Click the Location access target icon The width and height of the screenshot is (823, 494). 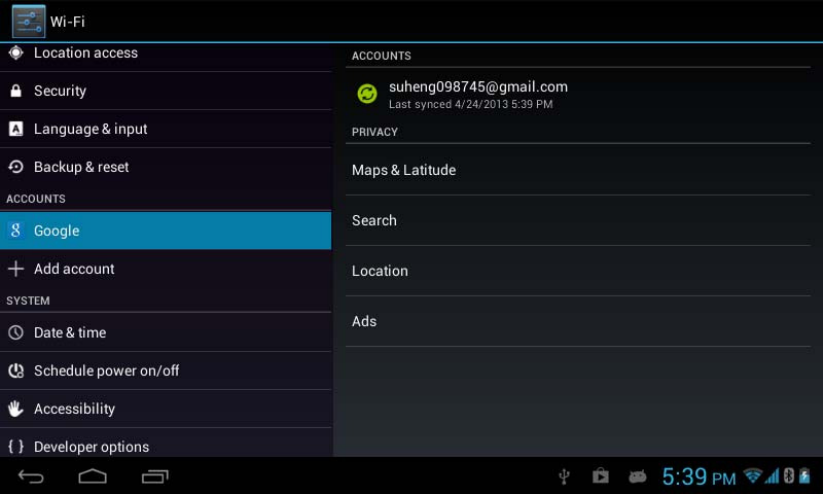click(x=16, y=52)
